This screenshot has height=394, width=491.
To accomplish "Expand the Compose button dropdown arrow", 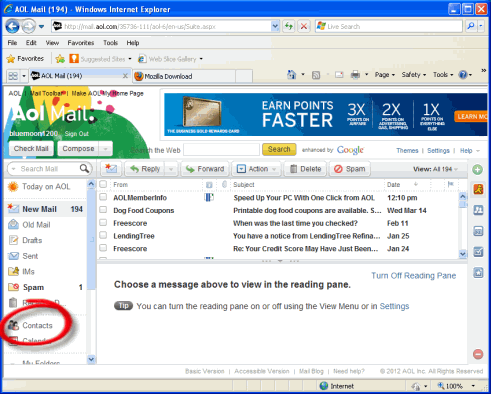I will point(106,149).
